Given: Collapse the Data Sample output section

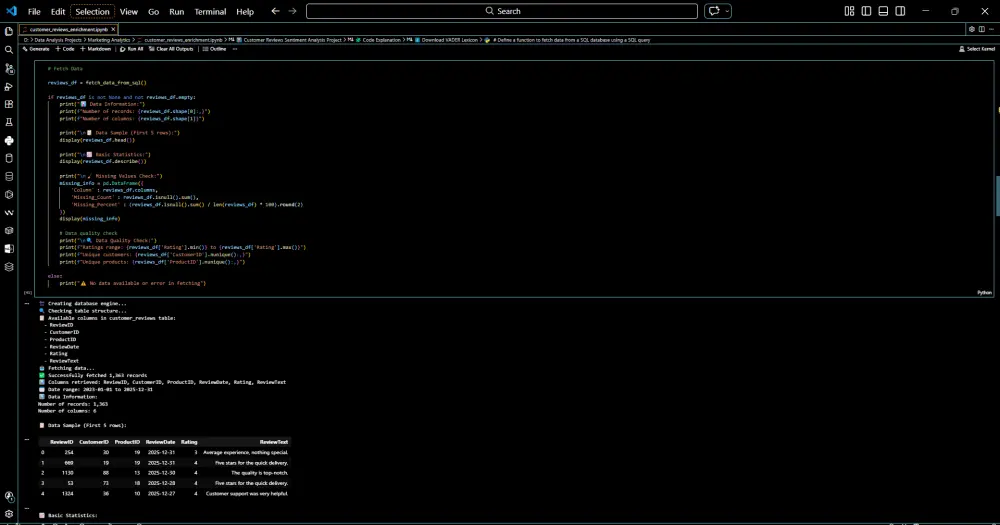Looking at the screenshot, I should click(28, 439).
